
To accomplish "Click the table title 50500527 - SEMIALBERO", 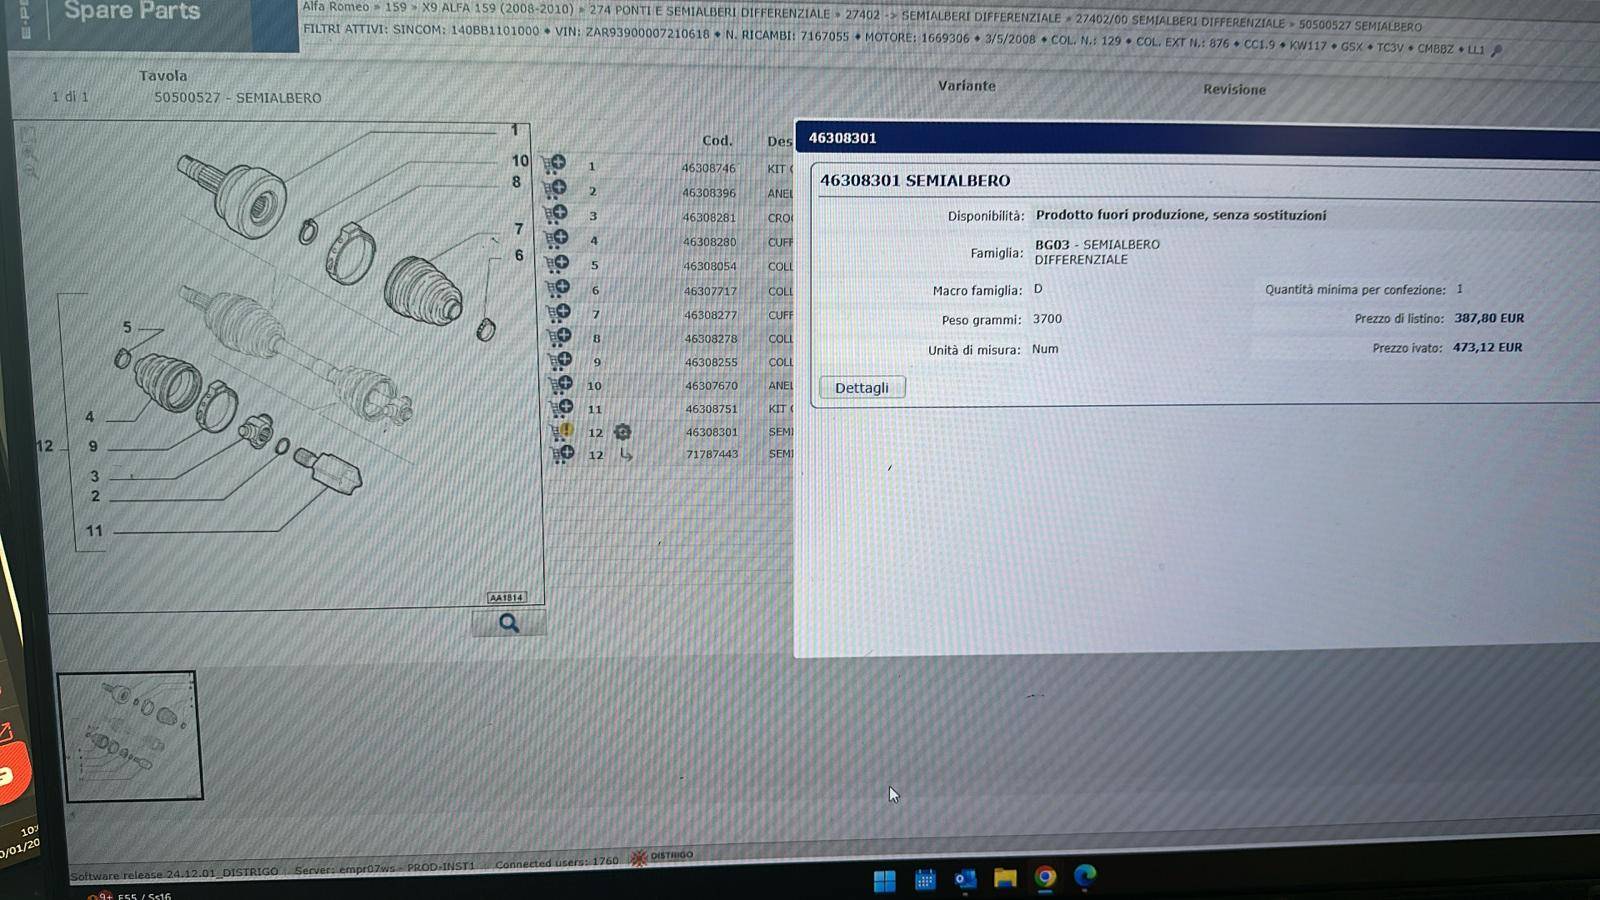I will click(238, 98).
